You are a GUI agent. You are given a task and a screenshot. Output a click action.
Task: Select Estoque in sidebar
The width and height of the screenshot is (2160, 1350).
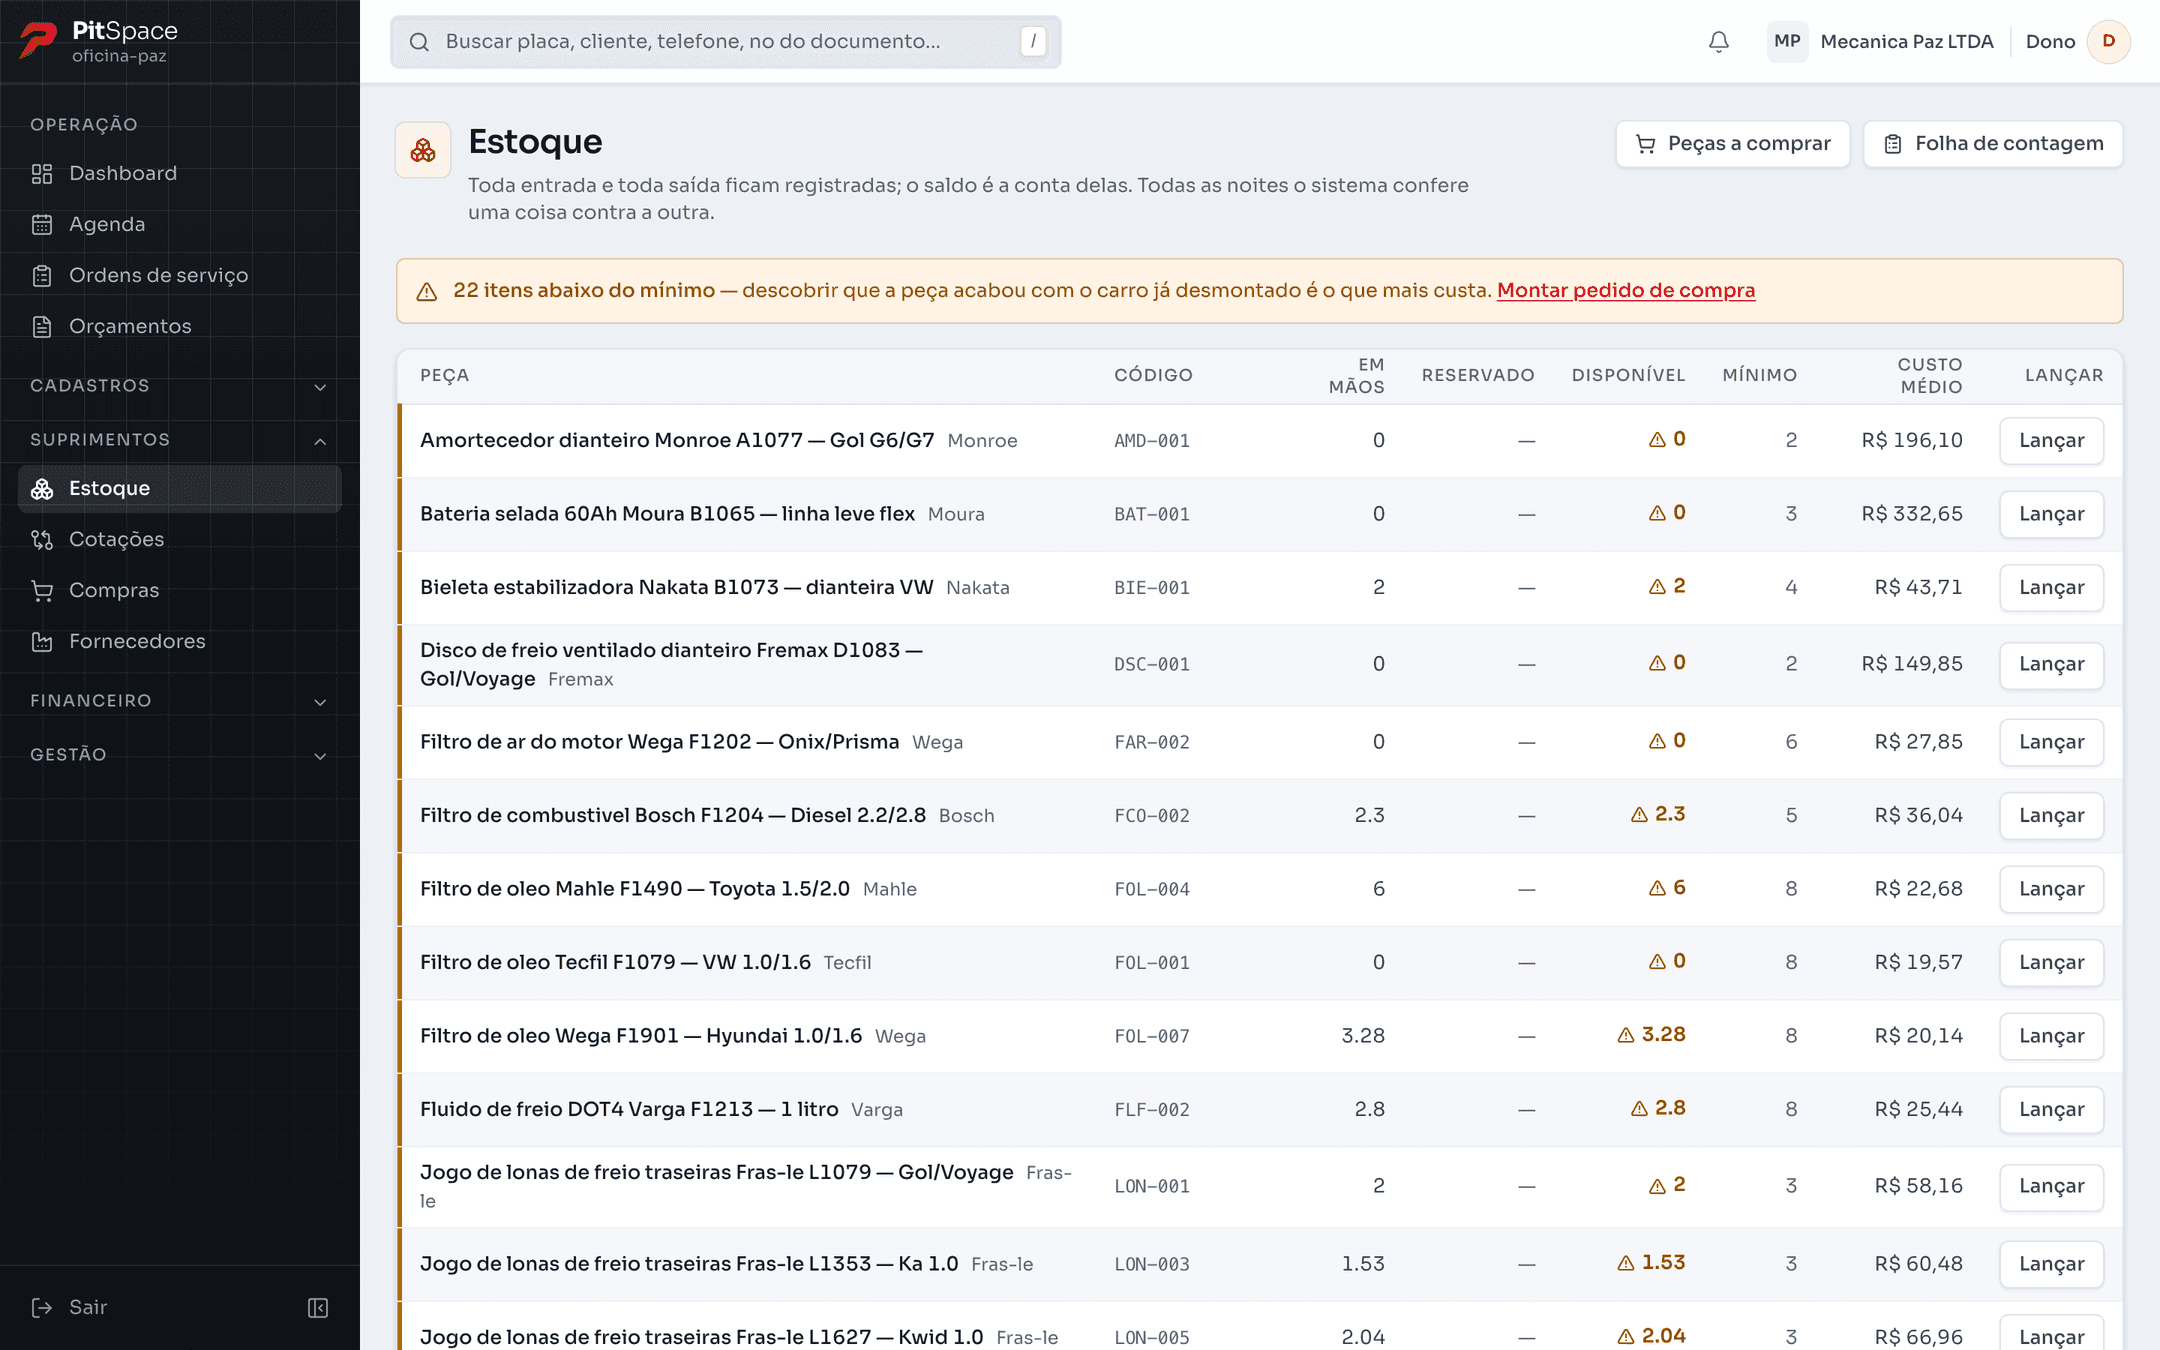click(180, 488)
